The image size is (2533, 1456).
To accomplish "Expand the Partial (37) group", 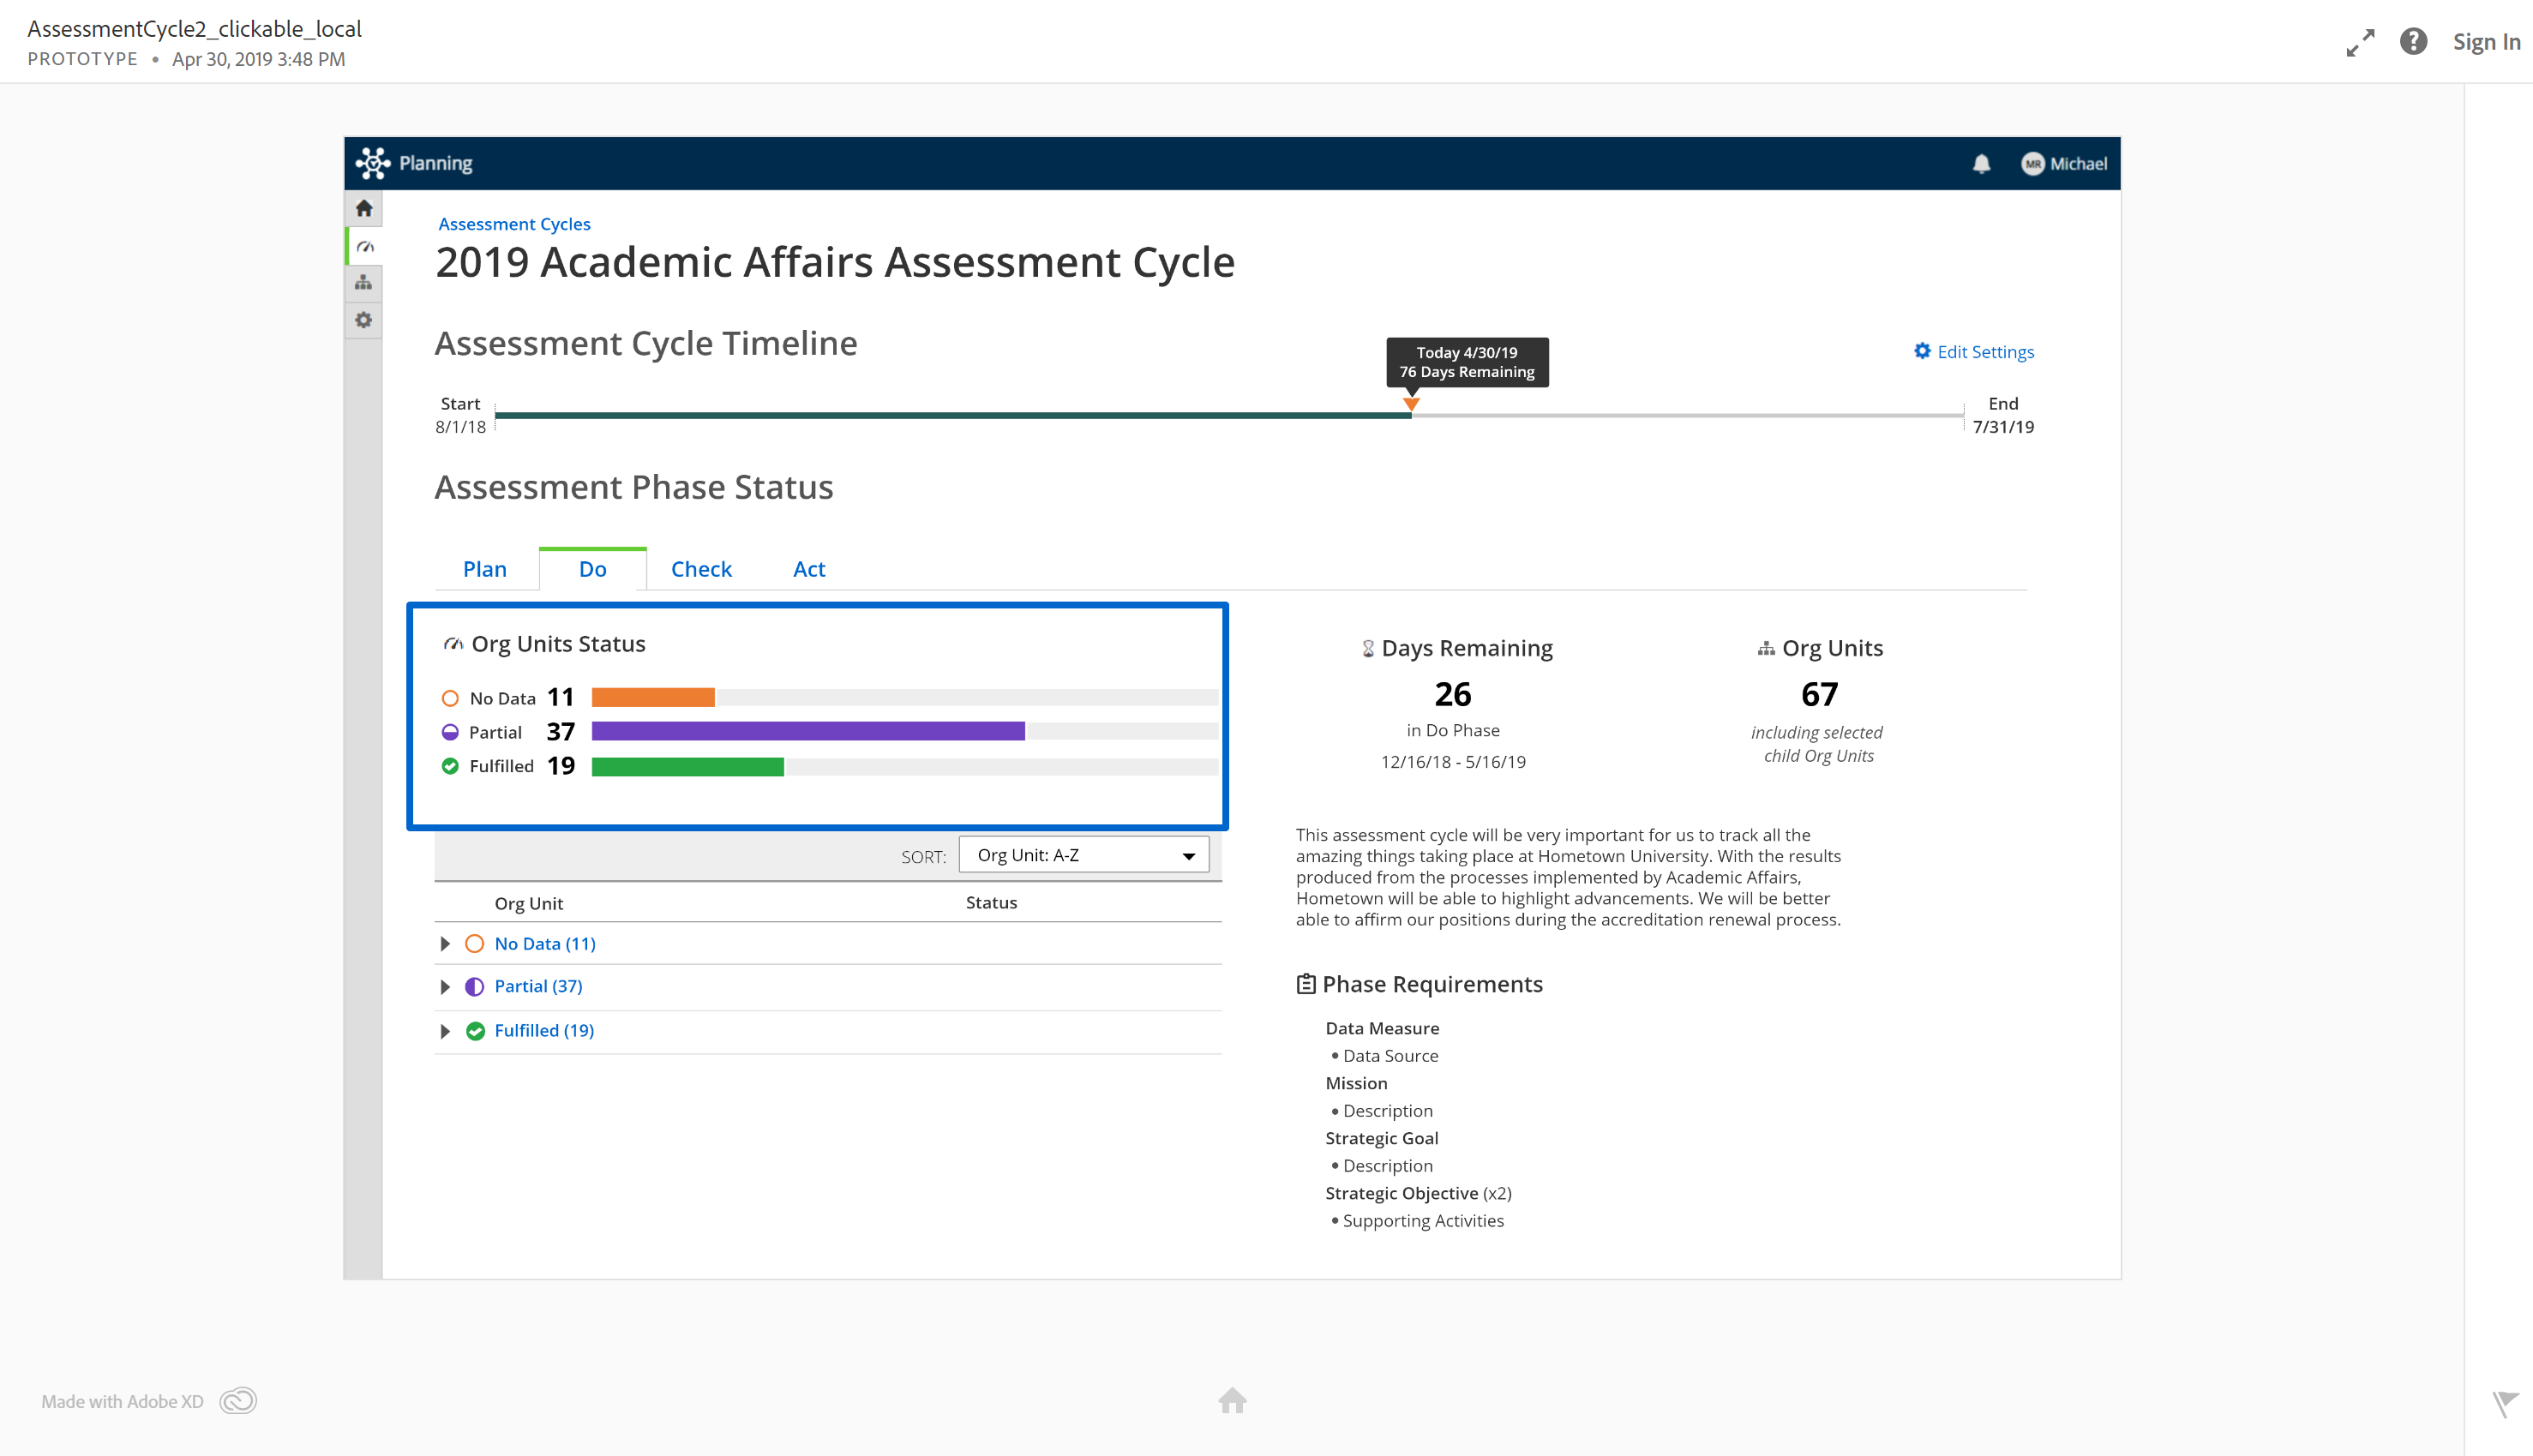I will pyautogui.click(x=445, y=986).
